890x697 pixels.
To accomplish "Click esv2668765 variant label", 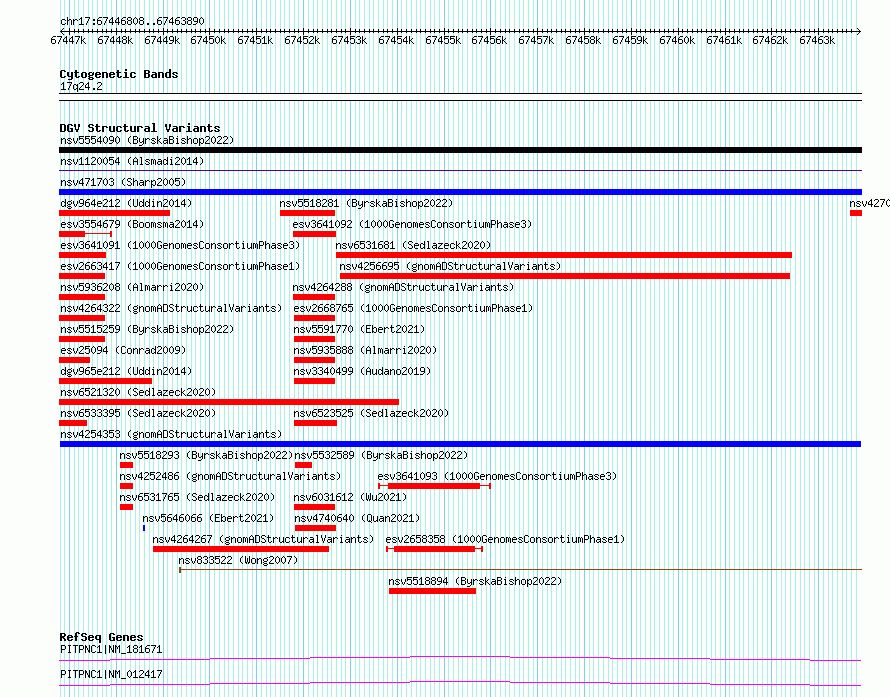I will click(413, 308).
